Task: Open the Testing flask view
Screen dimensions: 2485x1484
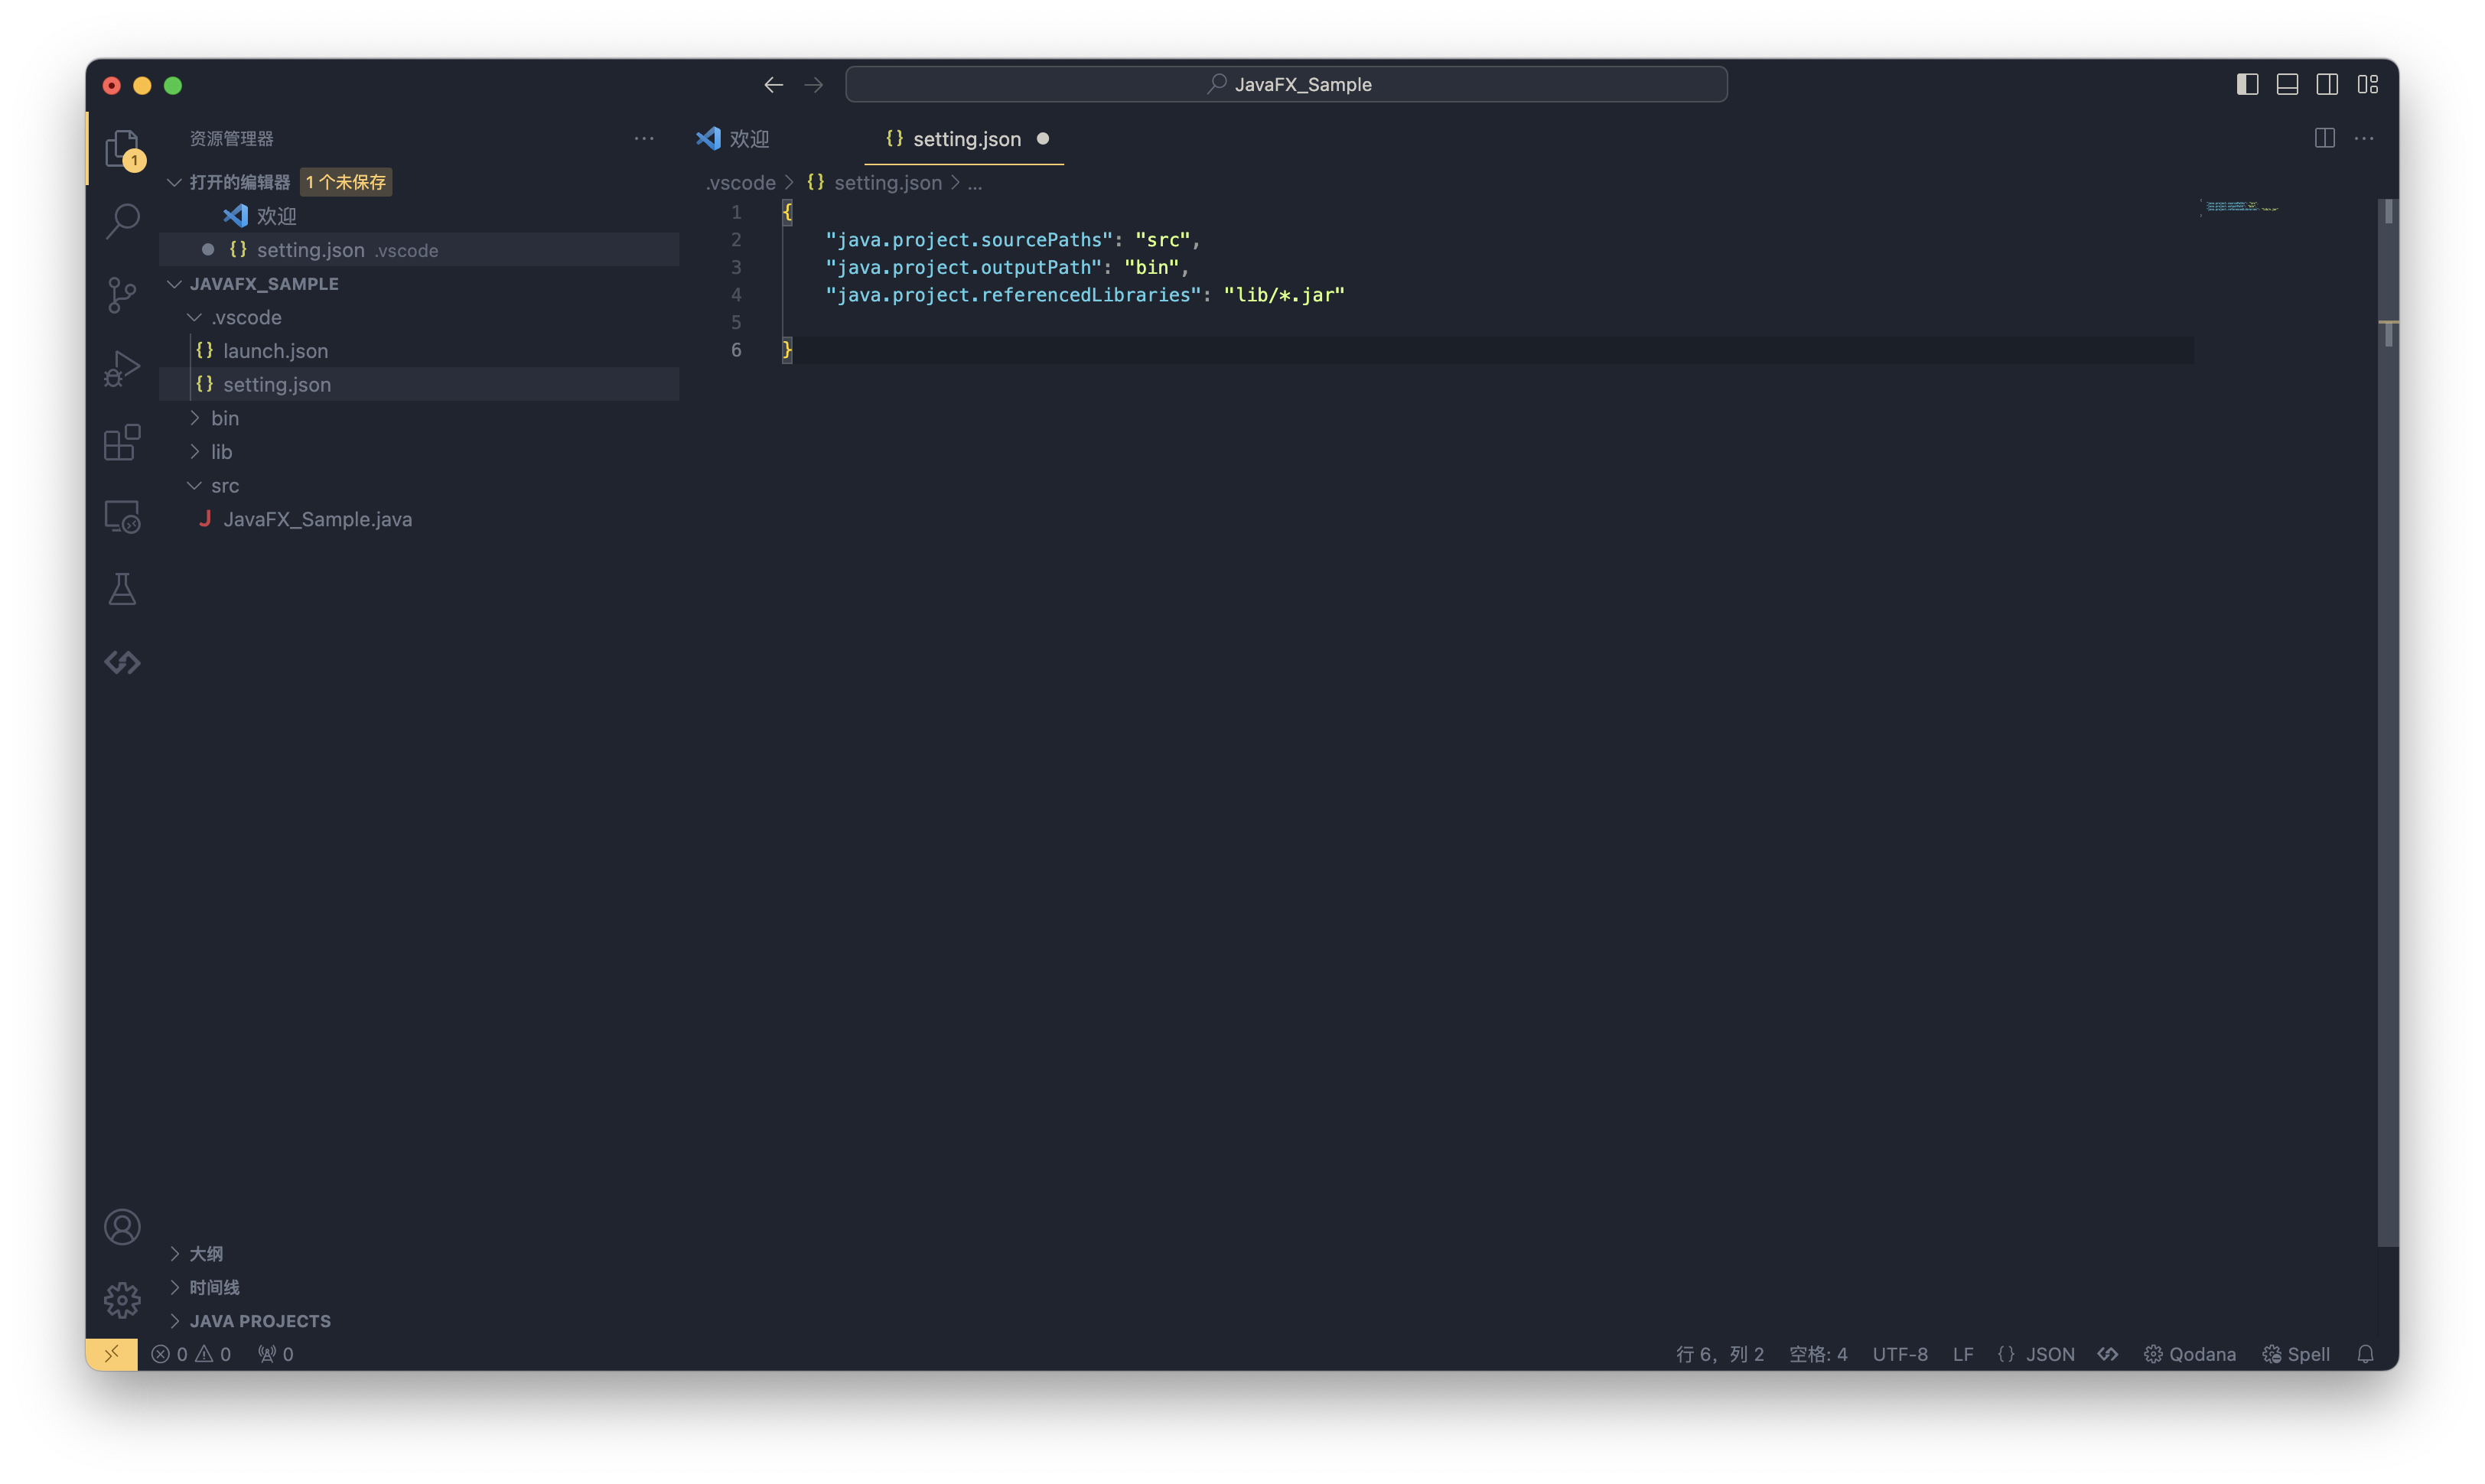Action: click(x=122, y=589)
